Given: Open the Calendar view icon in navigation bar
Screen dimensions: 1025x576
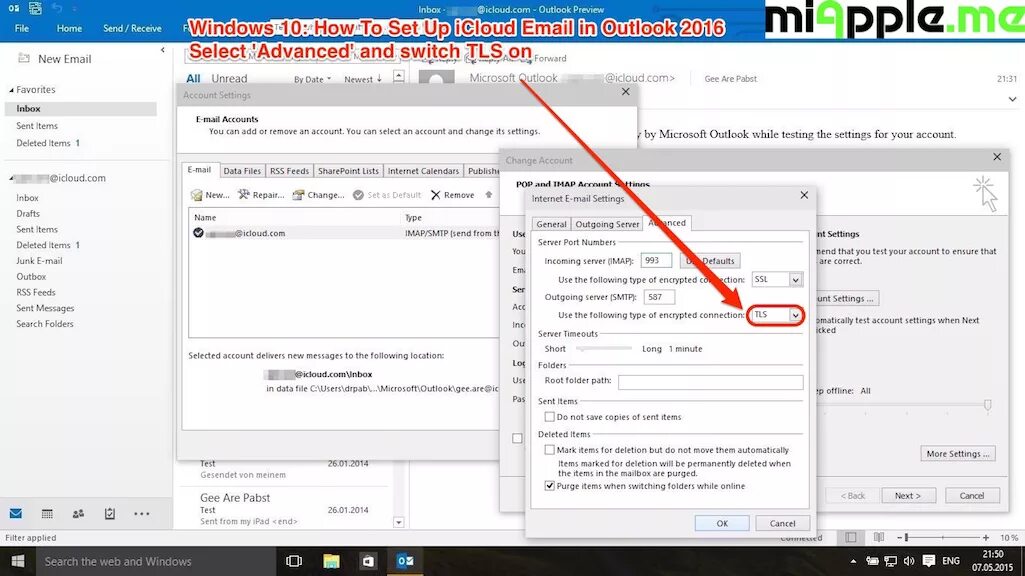Looking at the screenshot, I should [47, 514].
